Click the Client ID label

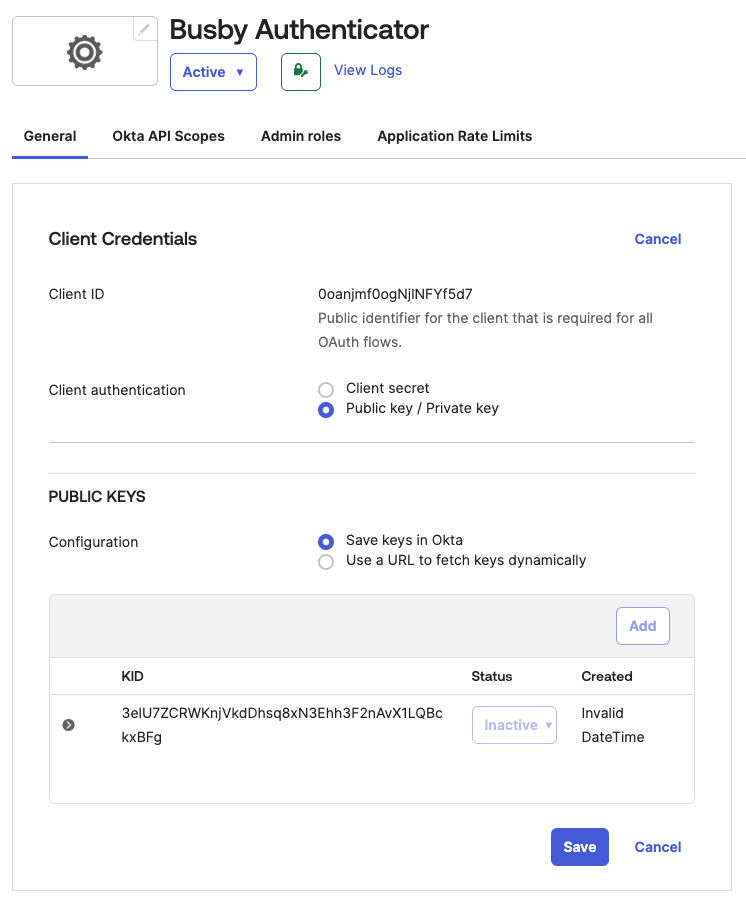click(x=76, y=294)
